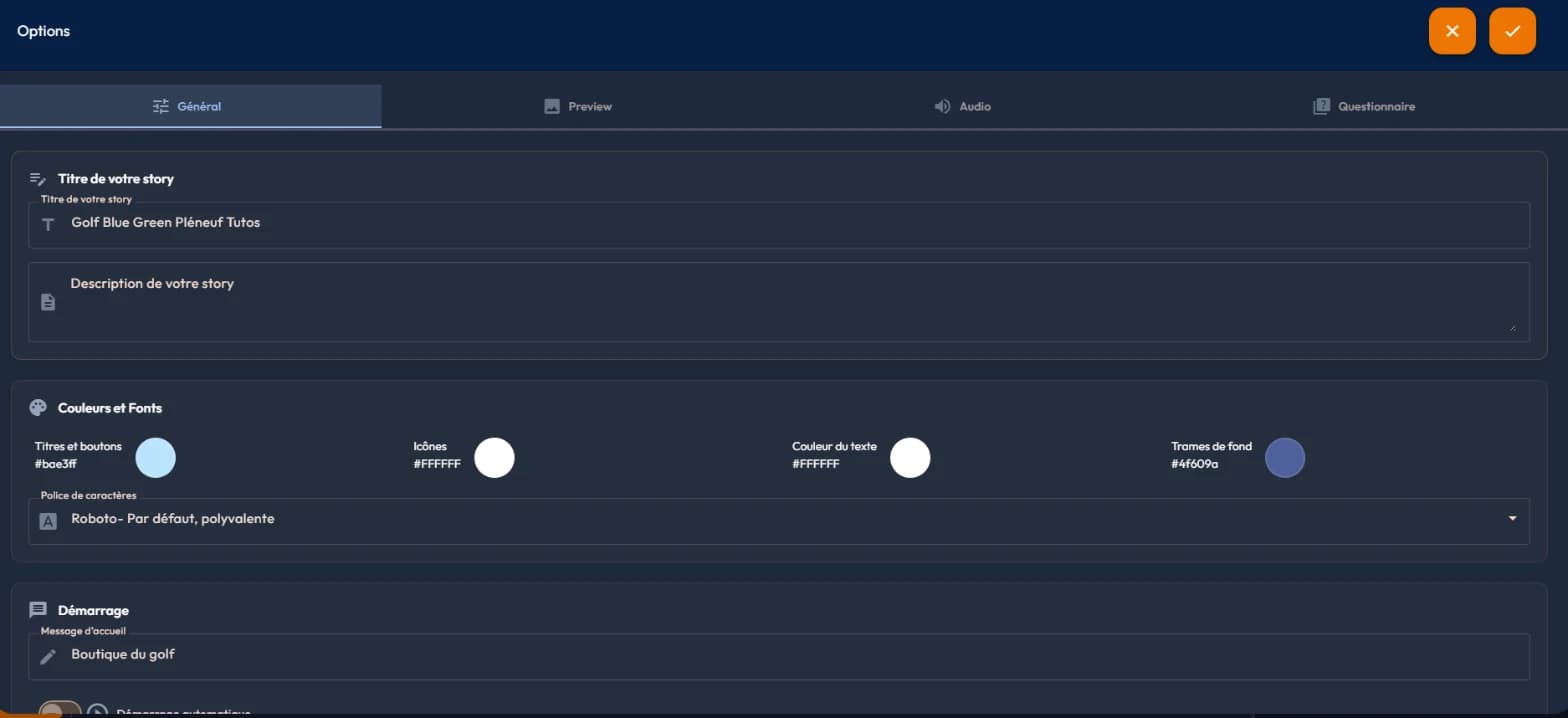The image size is (1568, 718).
Task: Click the pencil icon in Message d'accueil field
Action: 47,656
